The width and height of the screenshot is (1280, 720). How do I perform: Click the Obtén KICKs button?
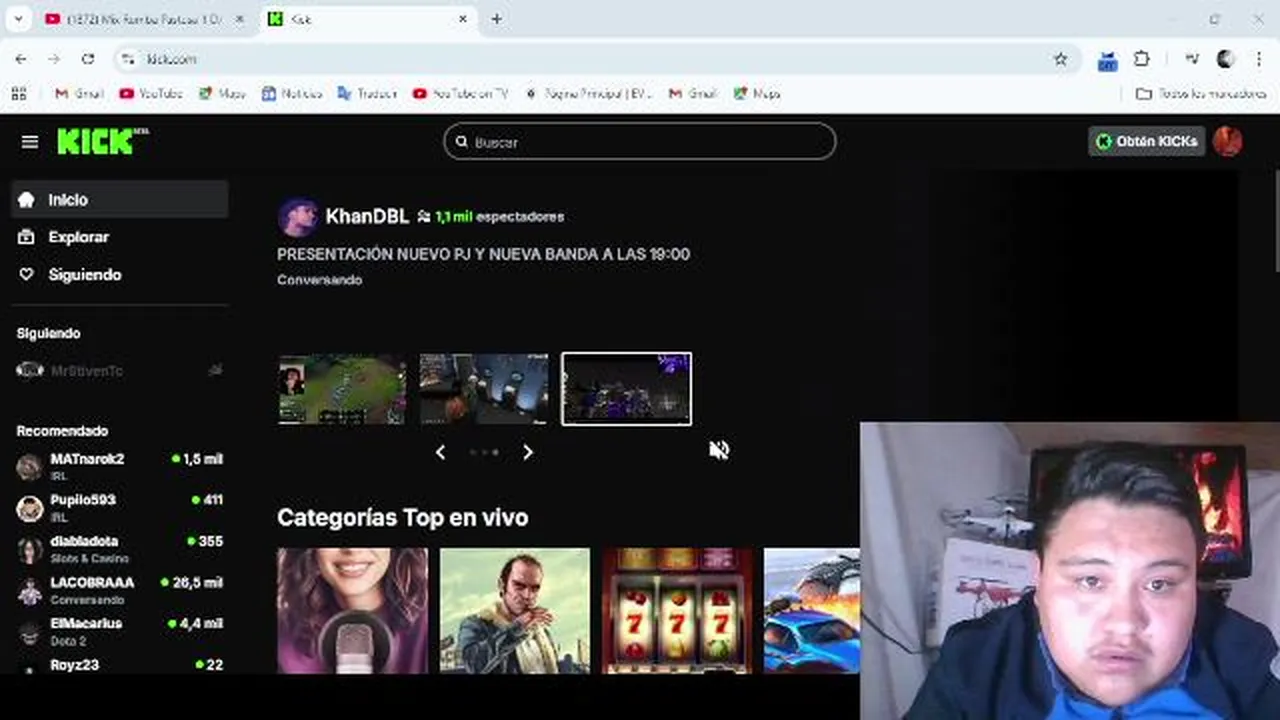tap(1146, 141)
